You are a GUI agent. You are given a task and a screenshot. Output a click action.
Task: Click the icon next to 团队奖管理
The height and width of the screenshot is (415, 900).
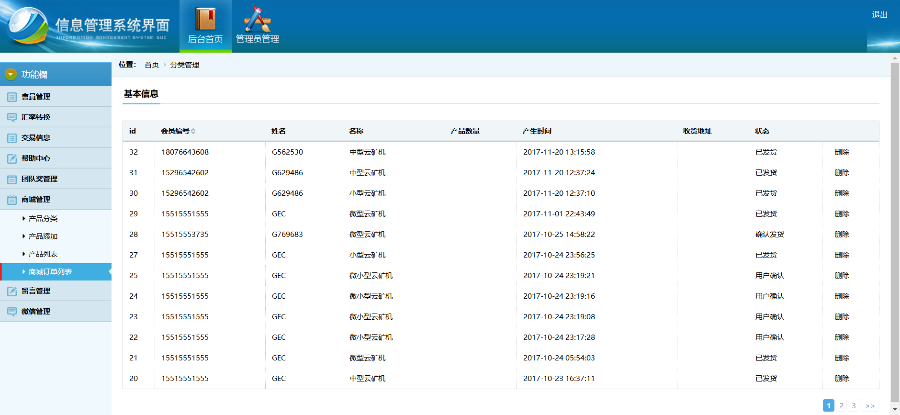[12, 179]
